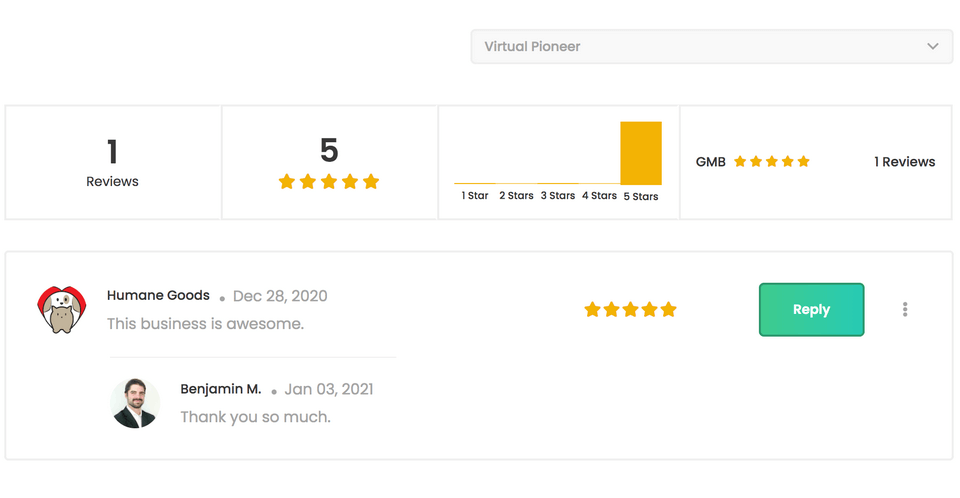This screenshot has width=960, height=498.
Task: Click the 'Thank you so much.' reply text
Action: pyautogui.click(x=255, y=417)
